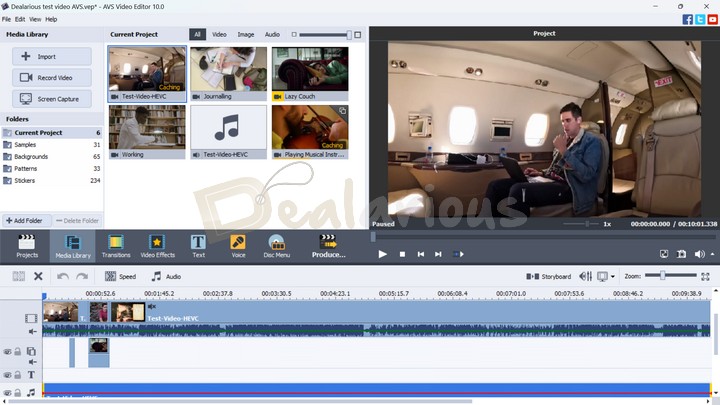Open the Twitter link icon
This screenshot has width=720, height=405.
coord(700,19)
